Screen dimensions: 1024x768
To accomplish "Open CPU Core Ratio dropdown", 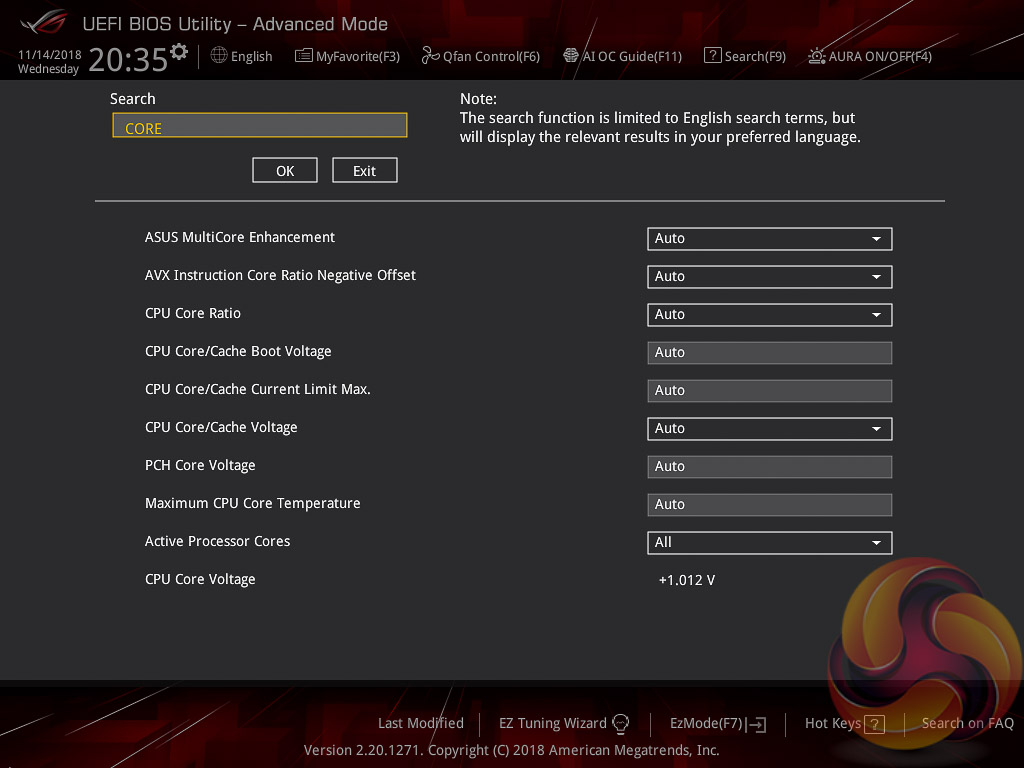I will click(x=769, y=315).
